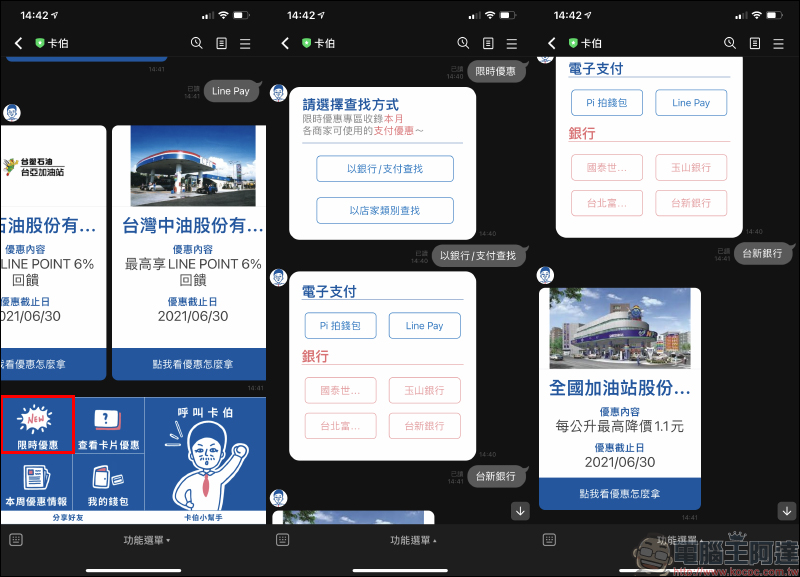Screen dimensions: 800x577
Task: Tap 我的錢包 wallet icon tile
Action: [108, 482]
